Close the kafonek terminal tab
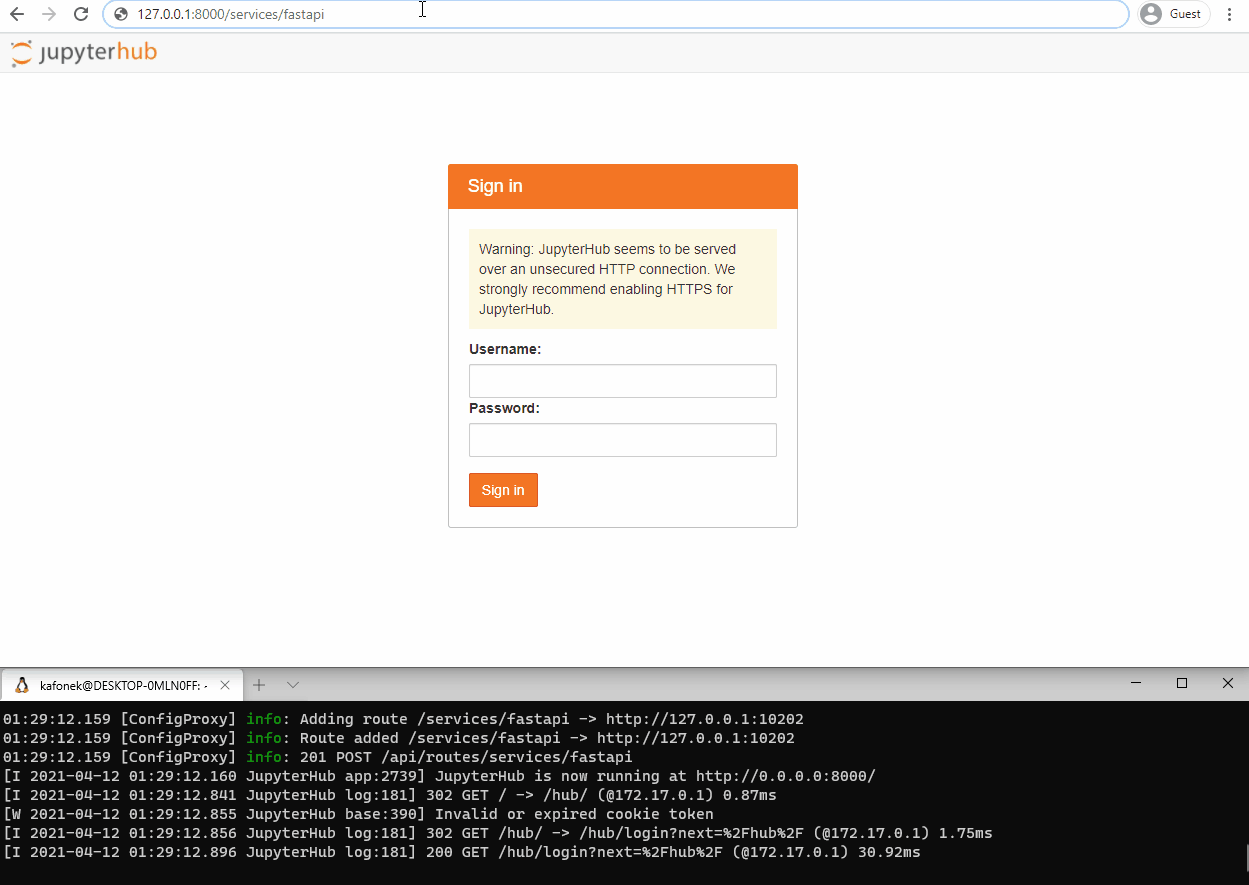This screenshot has width=1249, height=885. (x=225, y=685)
